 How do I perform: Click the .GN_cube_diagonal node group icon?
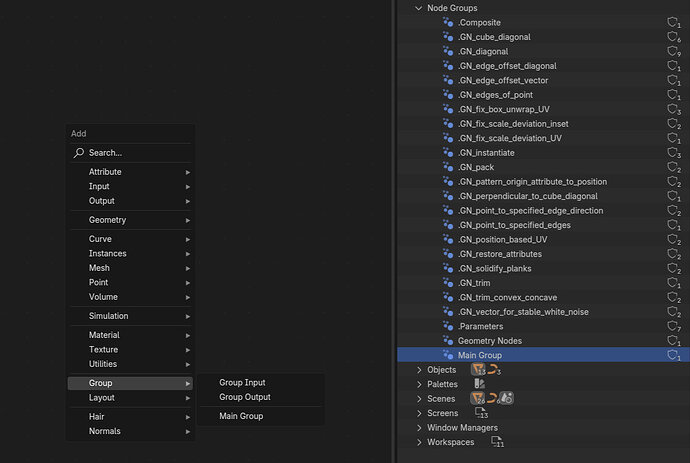tap(448, 37)
